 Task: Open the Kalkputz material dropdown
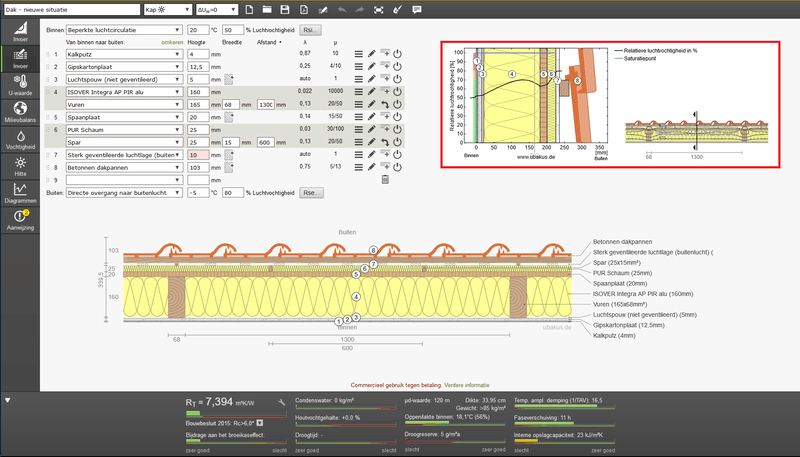124,54
